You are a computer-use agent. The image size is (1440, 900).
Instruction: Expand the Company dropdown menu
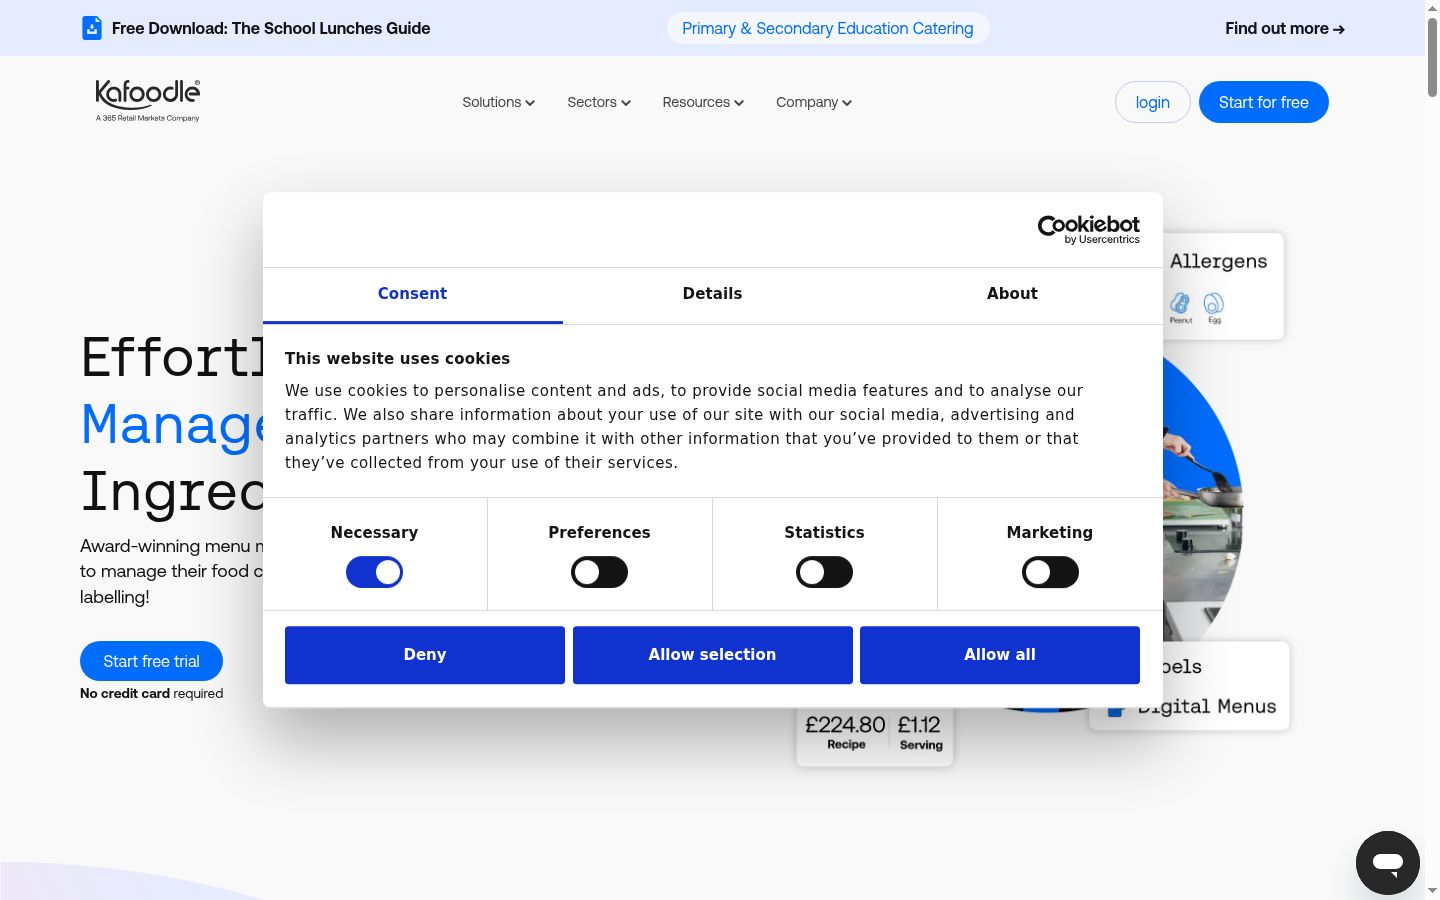(x=814, y=102)
